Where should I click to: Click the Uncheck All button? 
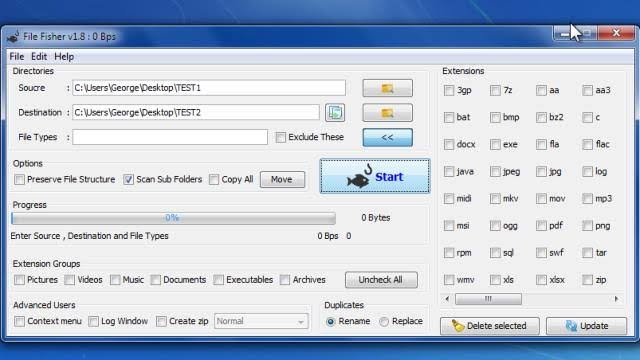tap(381, 280)
